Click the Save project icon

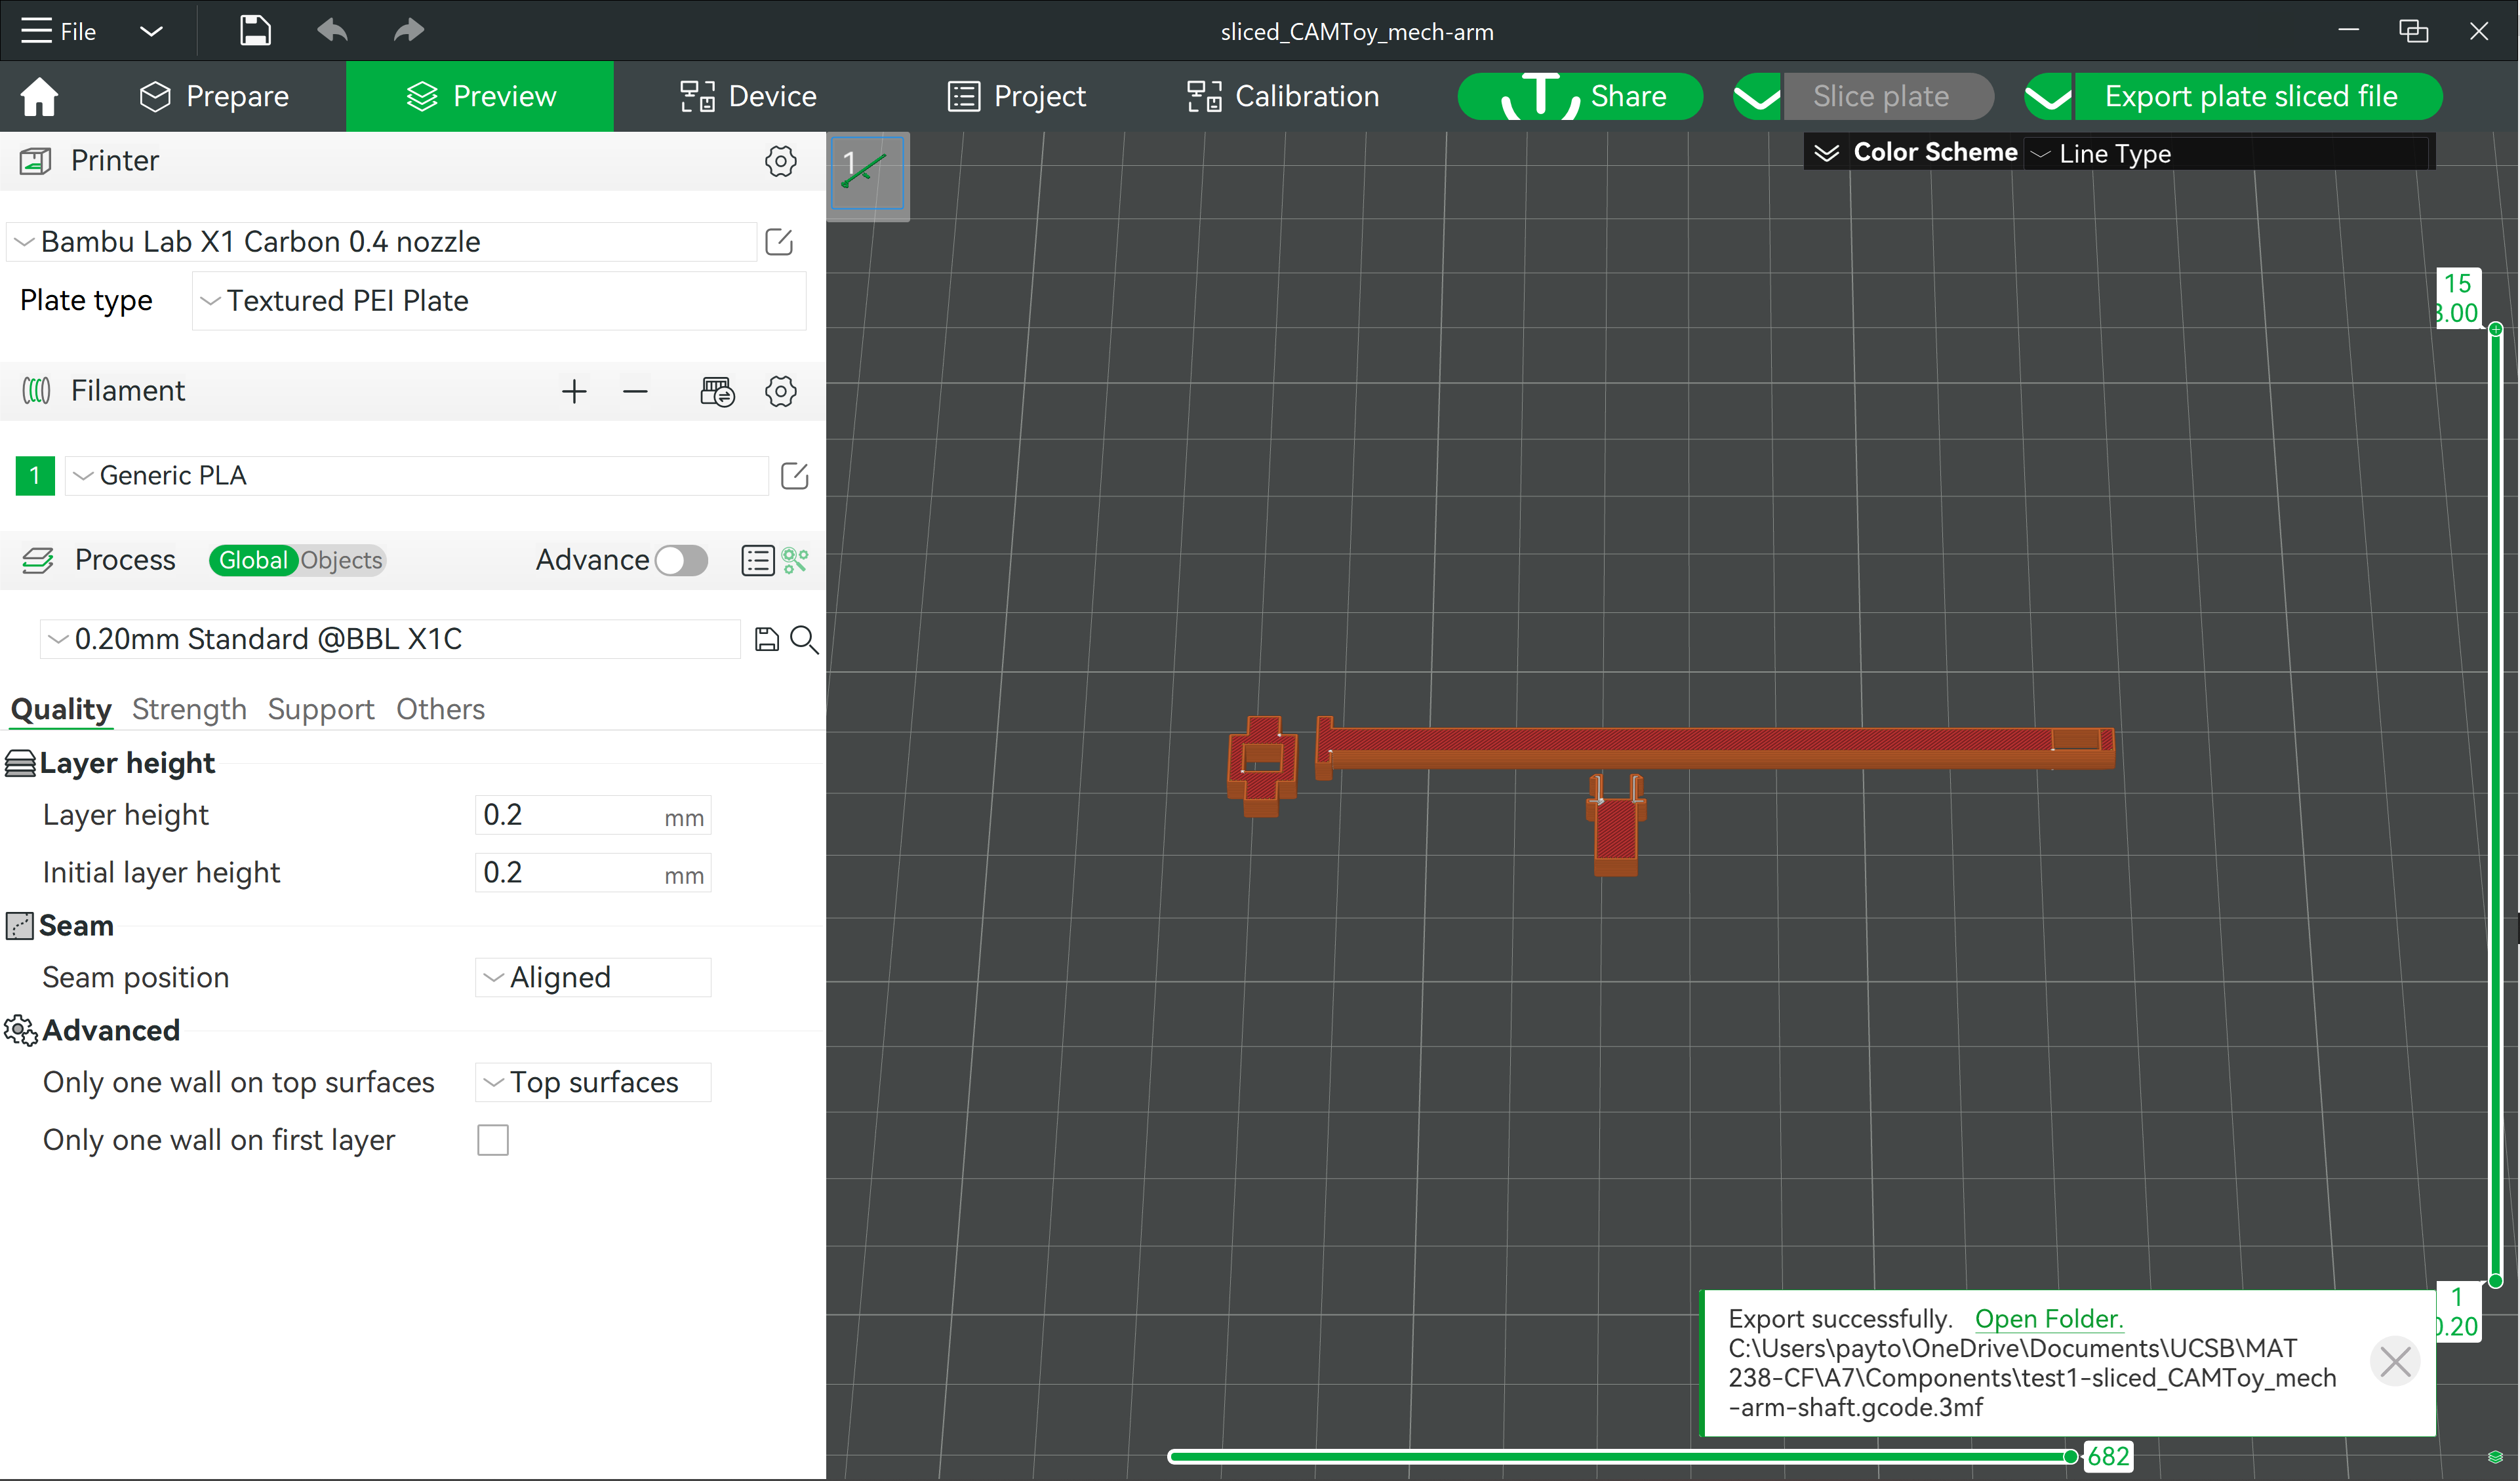(x=255, y=30)
